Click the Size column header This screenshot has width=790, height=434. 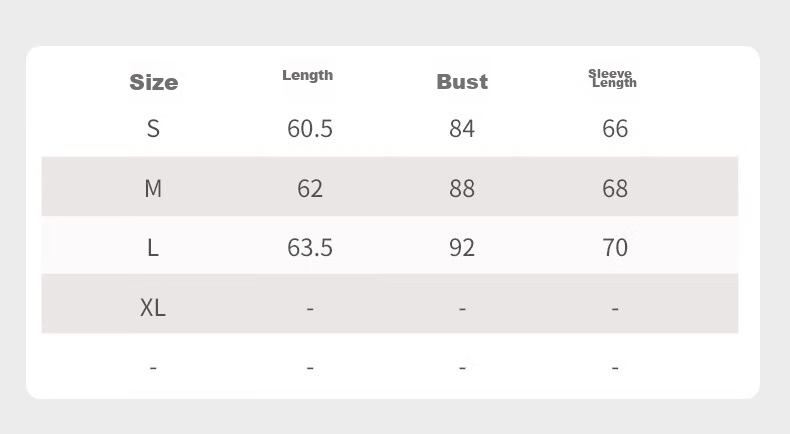tap(154, 82)
